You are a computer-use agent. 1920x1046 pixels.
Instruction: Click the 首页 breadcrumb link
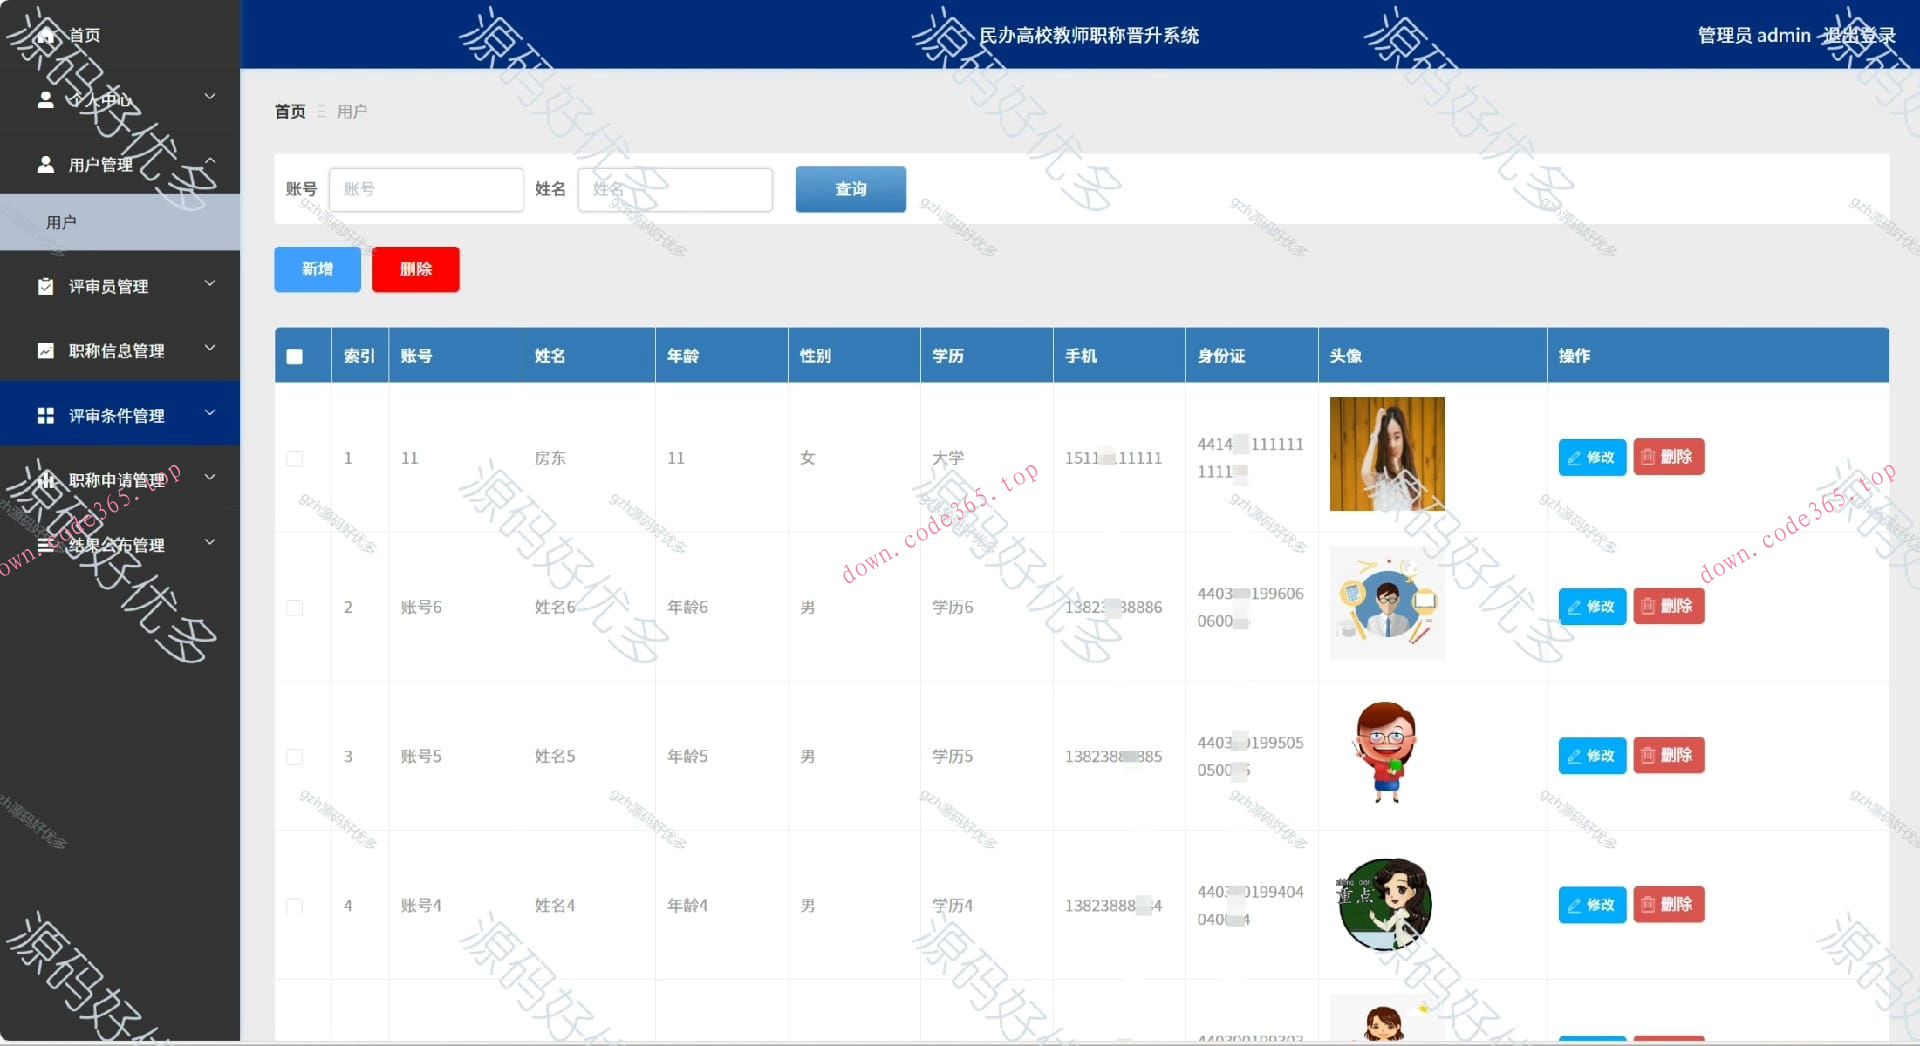(x=289, y=111)
